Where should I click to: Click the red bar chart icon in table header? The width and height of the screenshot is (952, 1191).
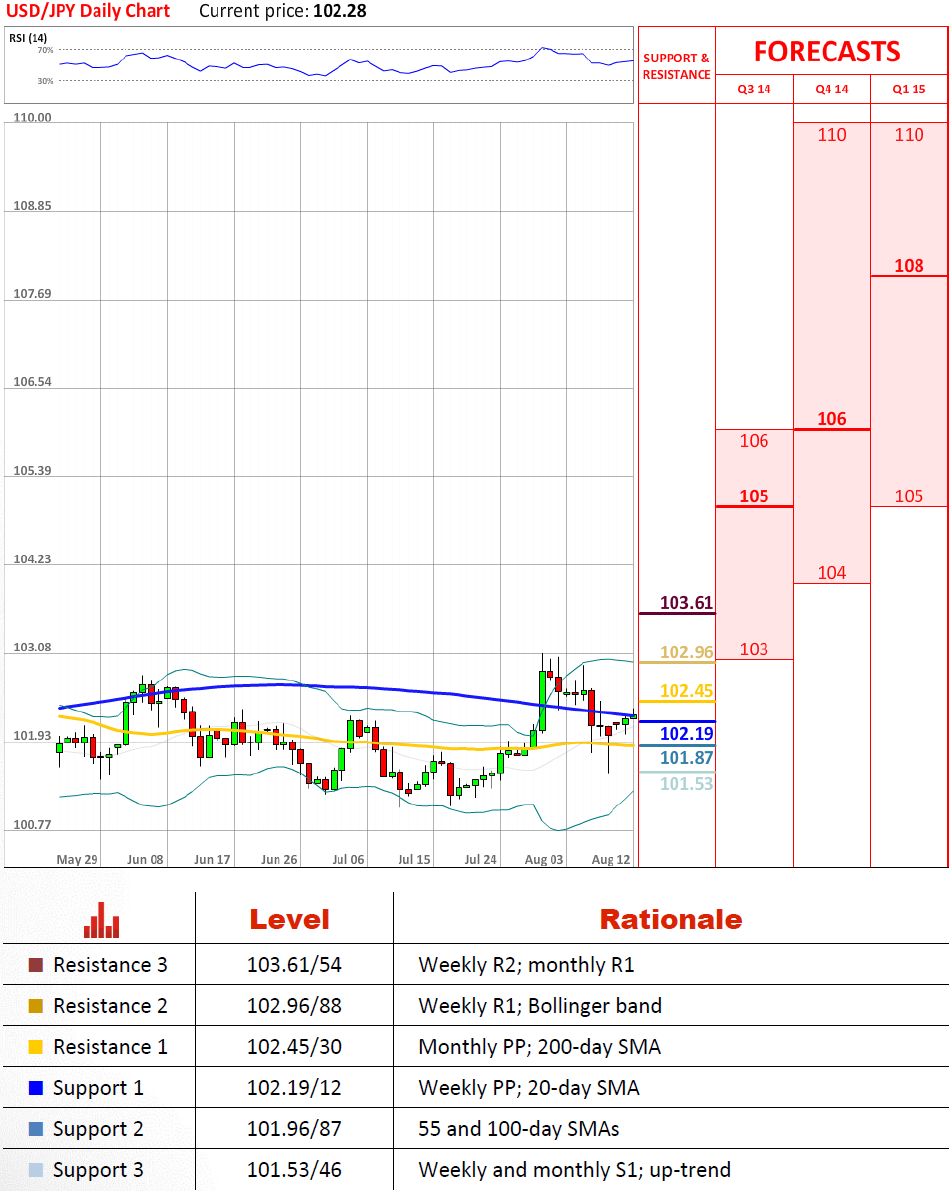(x=102, y=920)
